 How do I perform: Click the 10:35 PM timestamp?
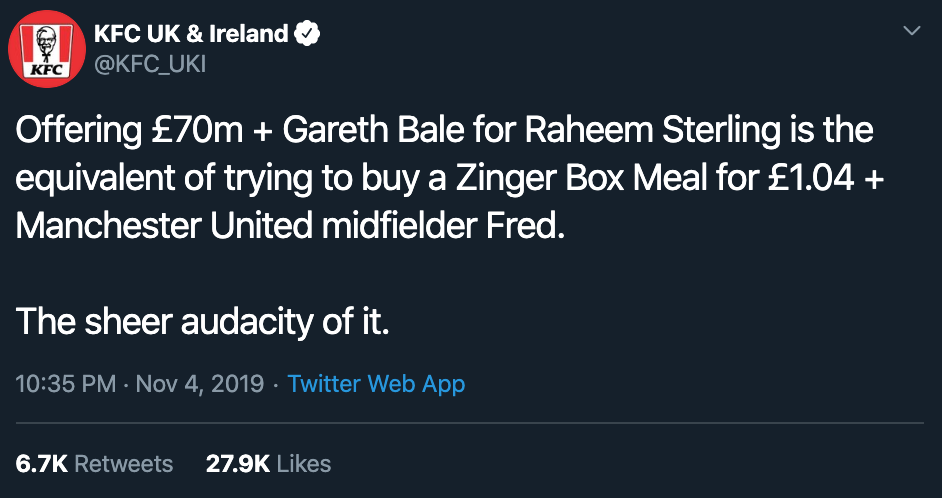pos(66,384)
